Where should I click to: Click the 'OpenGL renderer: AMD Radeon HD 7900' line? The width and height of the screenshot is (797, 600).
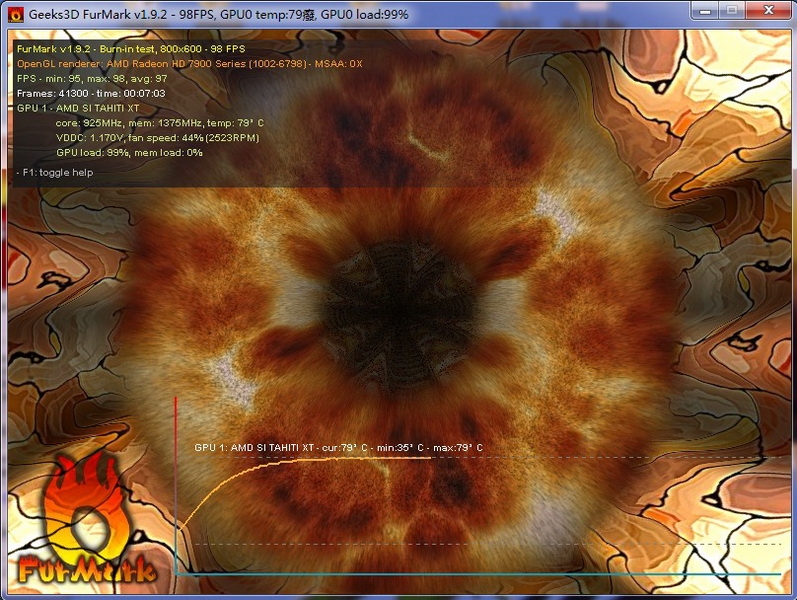190,64
